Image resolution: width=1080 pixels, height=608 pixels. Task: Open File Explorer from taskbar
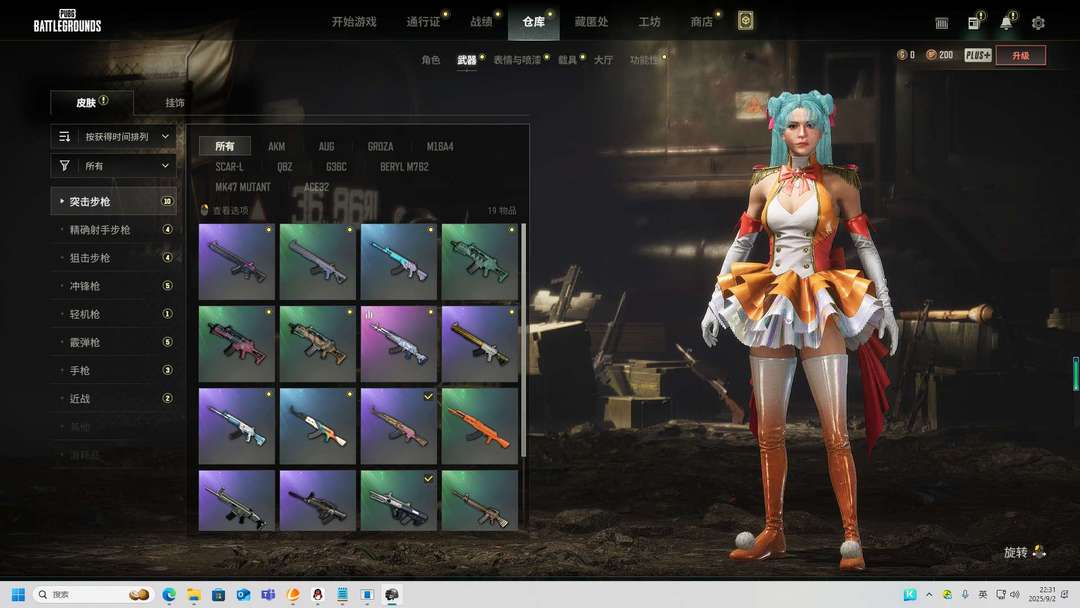click(x=194, y=594)
